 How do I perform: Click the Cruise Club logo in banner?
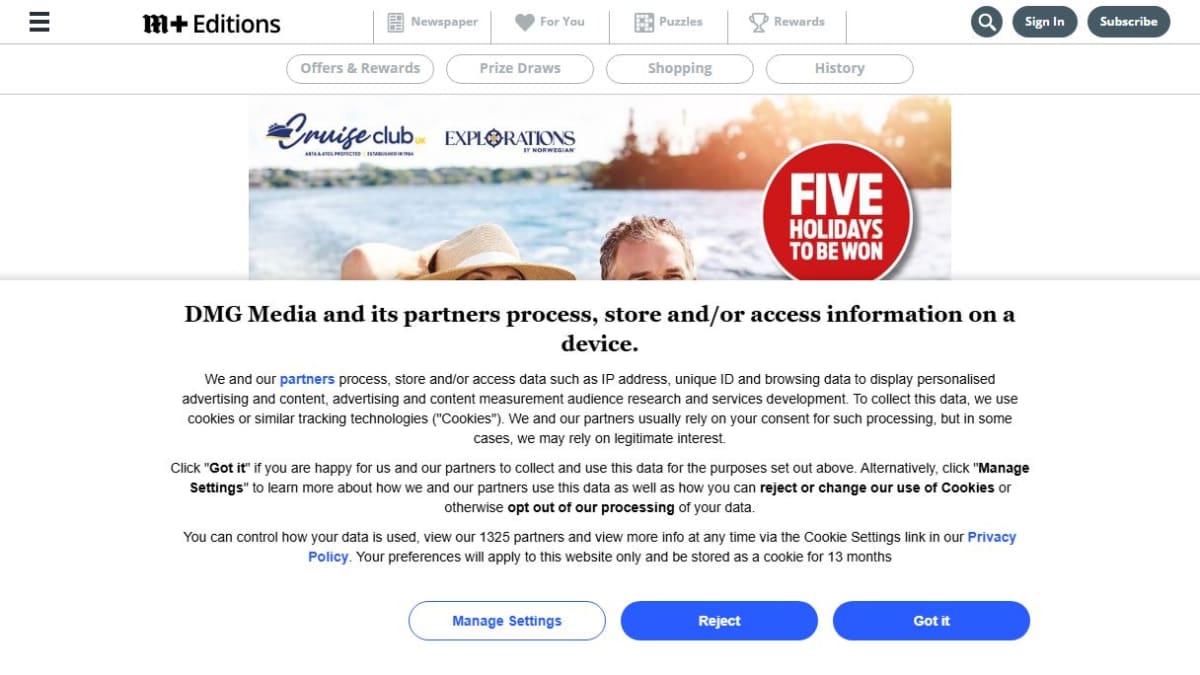pyautogui.click(x=346, y=134)
